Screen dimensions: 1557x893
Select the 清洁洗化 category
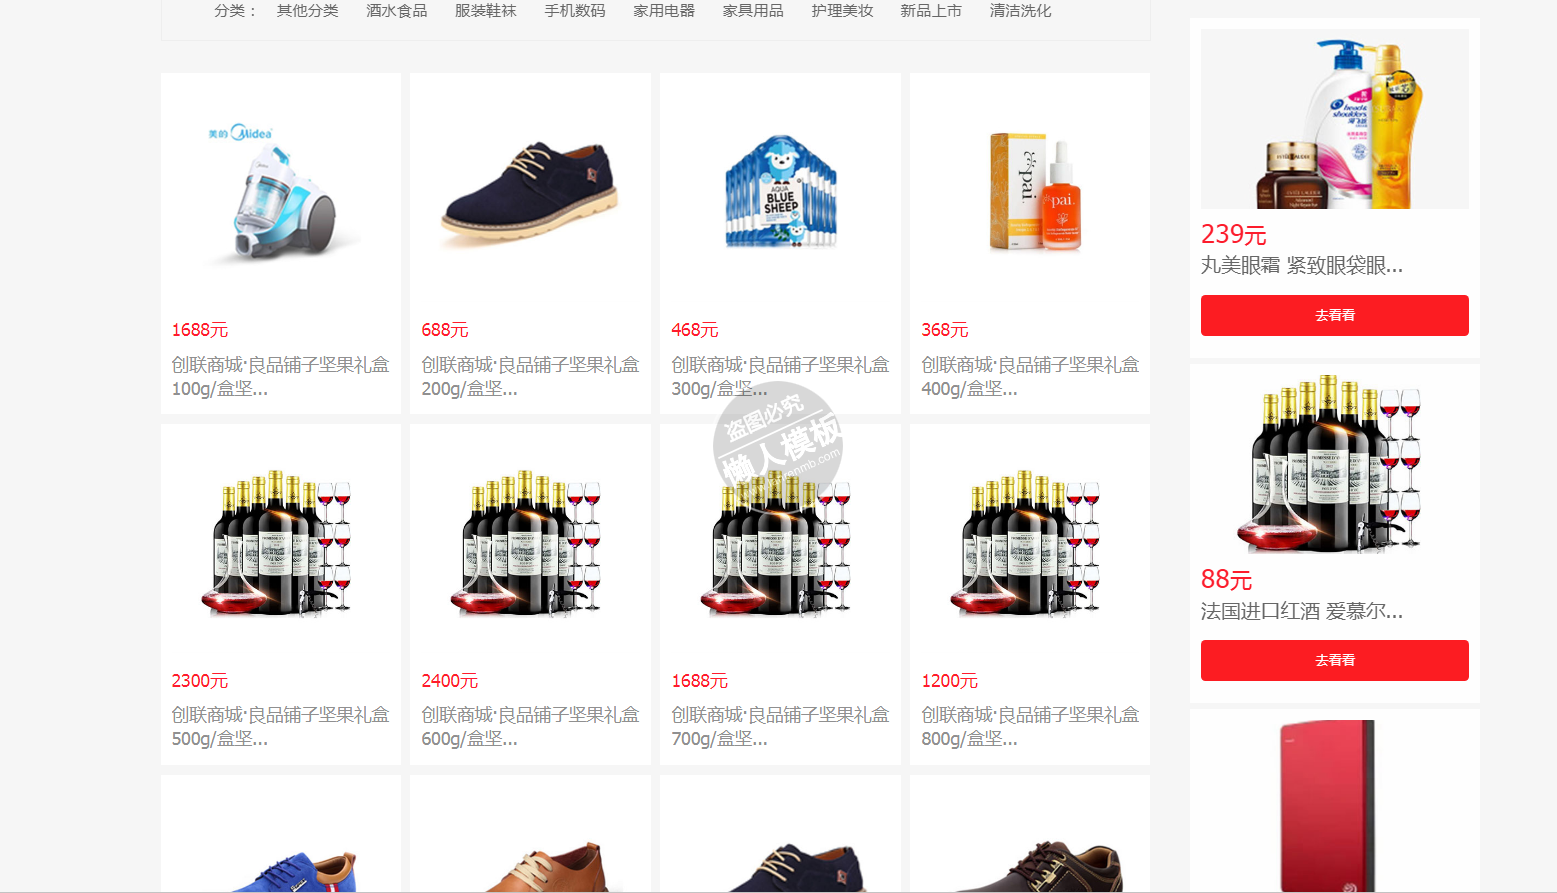pyautogui.click(x=1020, y=11)
